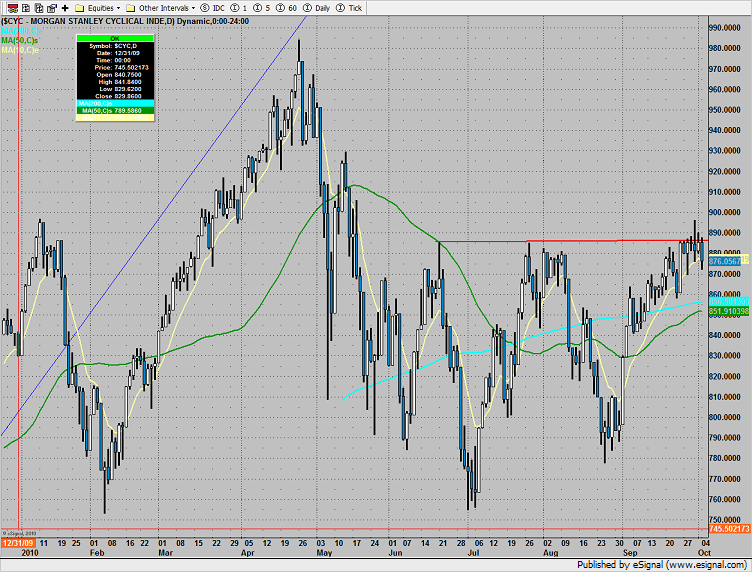
Task: Click the chart title $CYC Morgan Stanley Cyclical
Action: (125, 21)
